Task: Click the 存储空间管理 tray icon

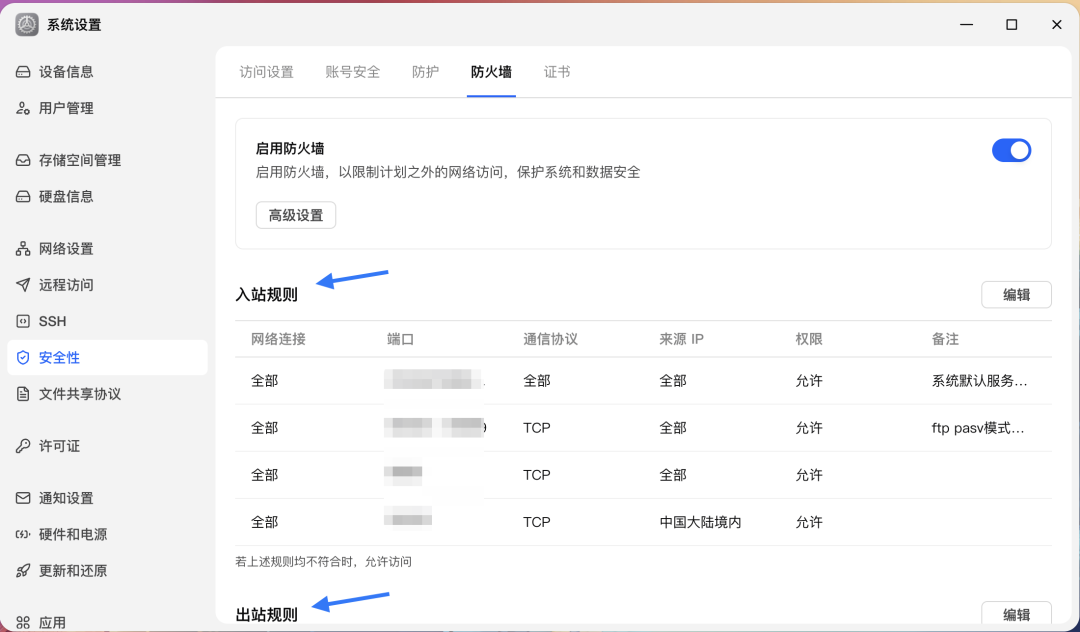Action: 23,160
